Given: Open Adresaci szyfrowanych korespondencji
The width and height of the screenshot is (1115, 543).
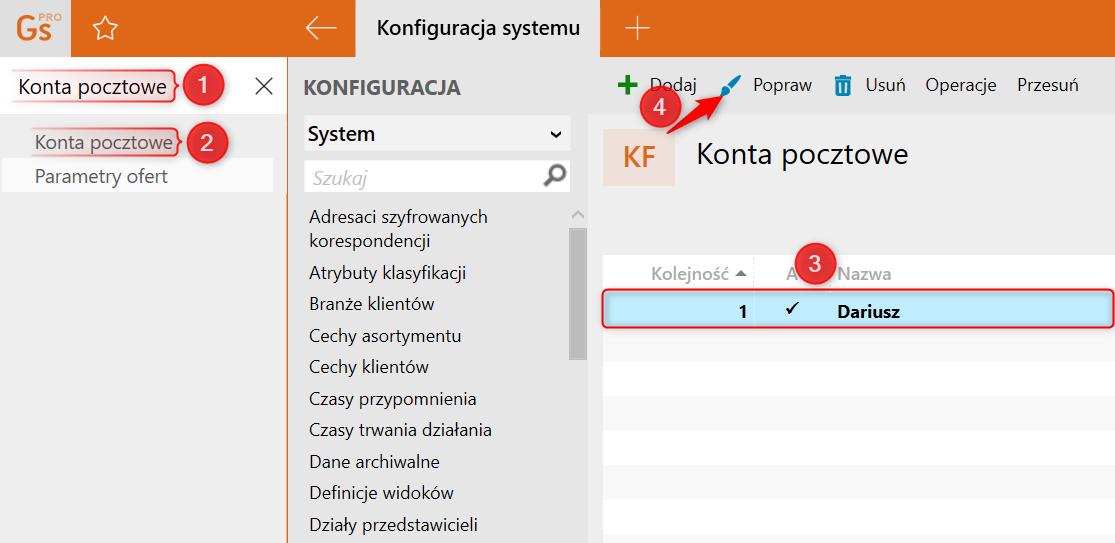Looking at the screenshot, I should [x=398, y=229].
